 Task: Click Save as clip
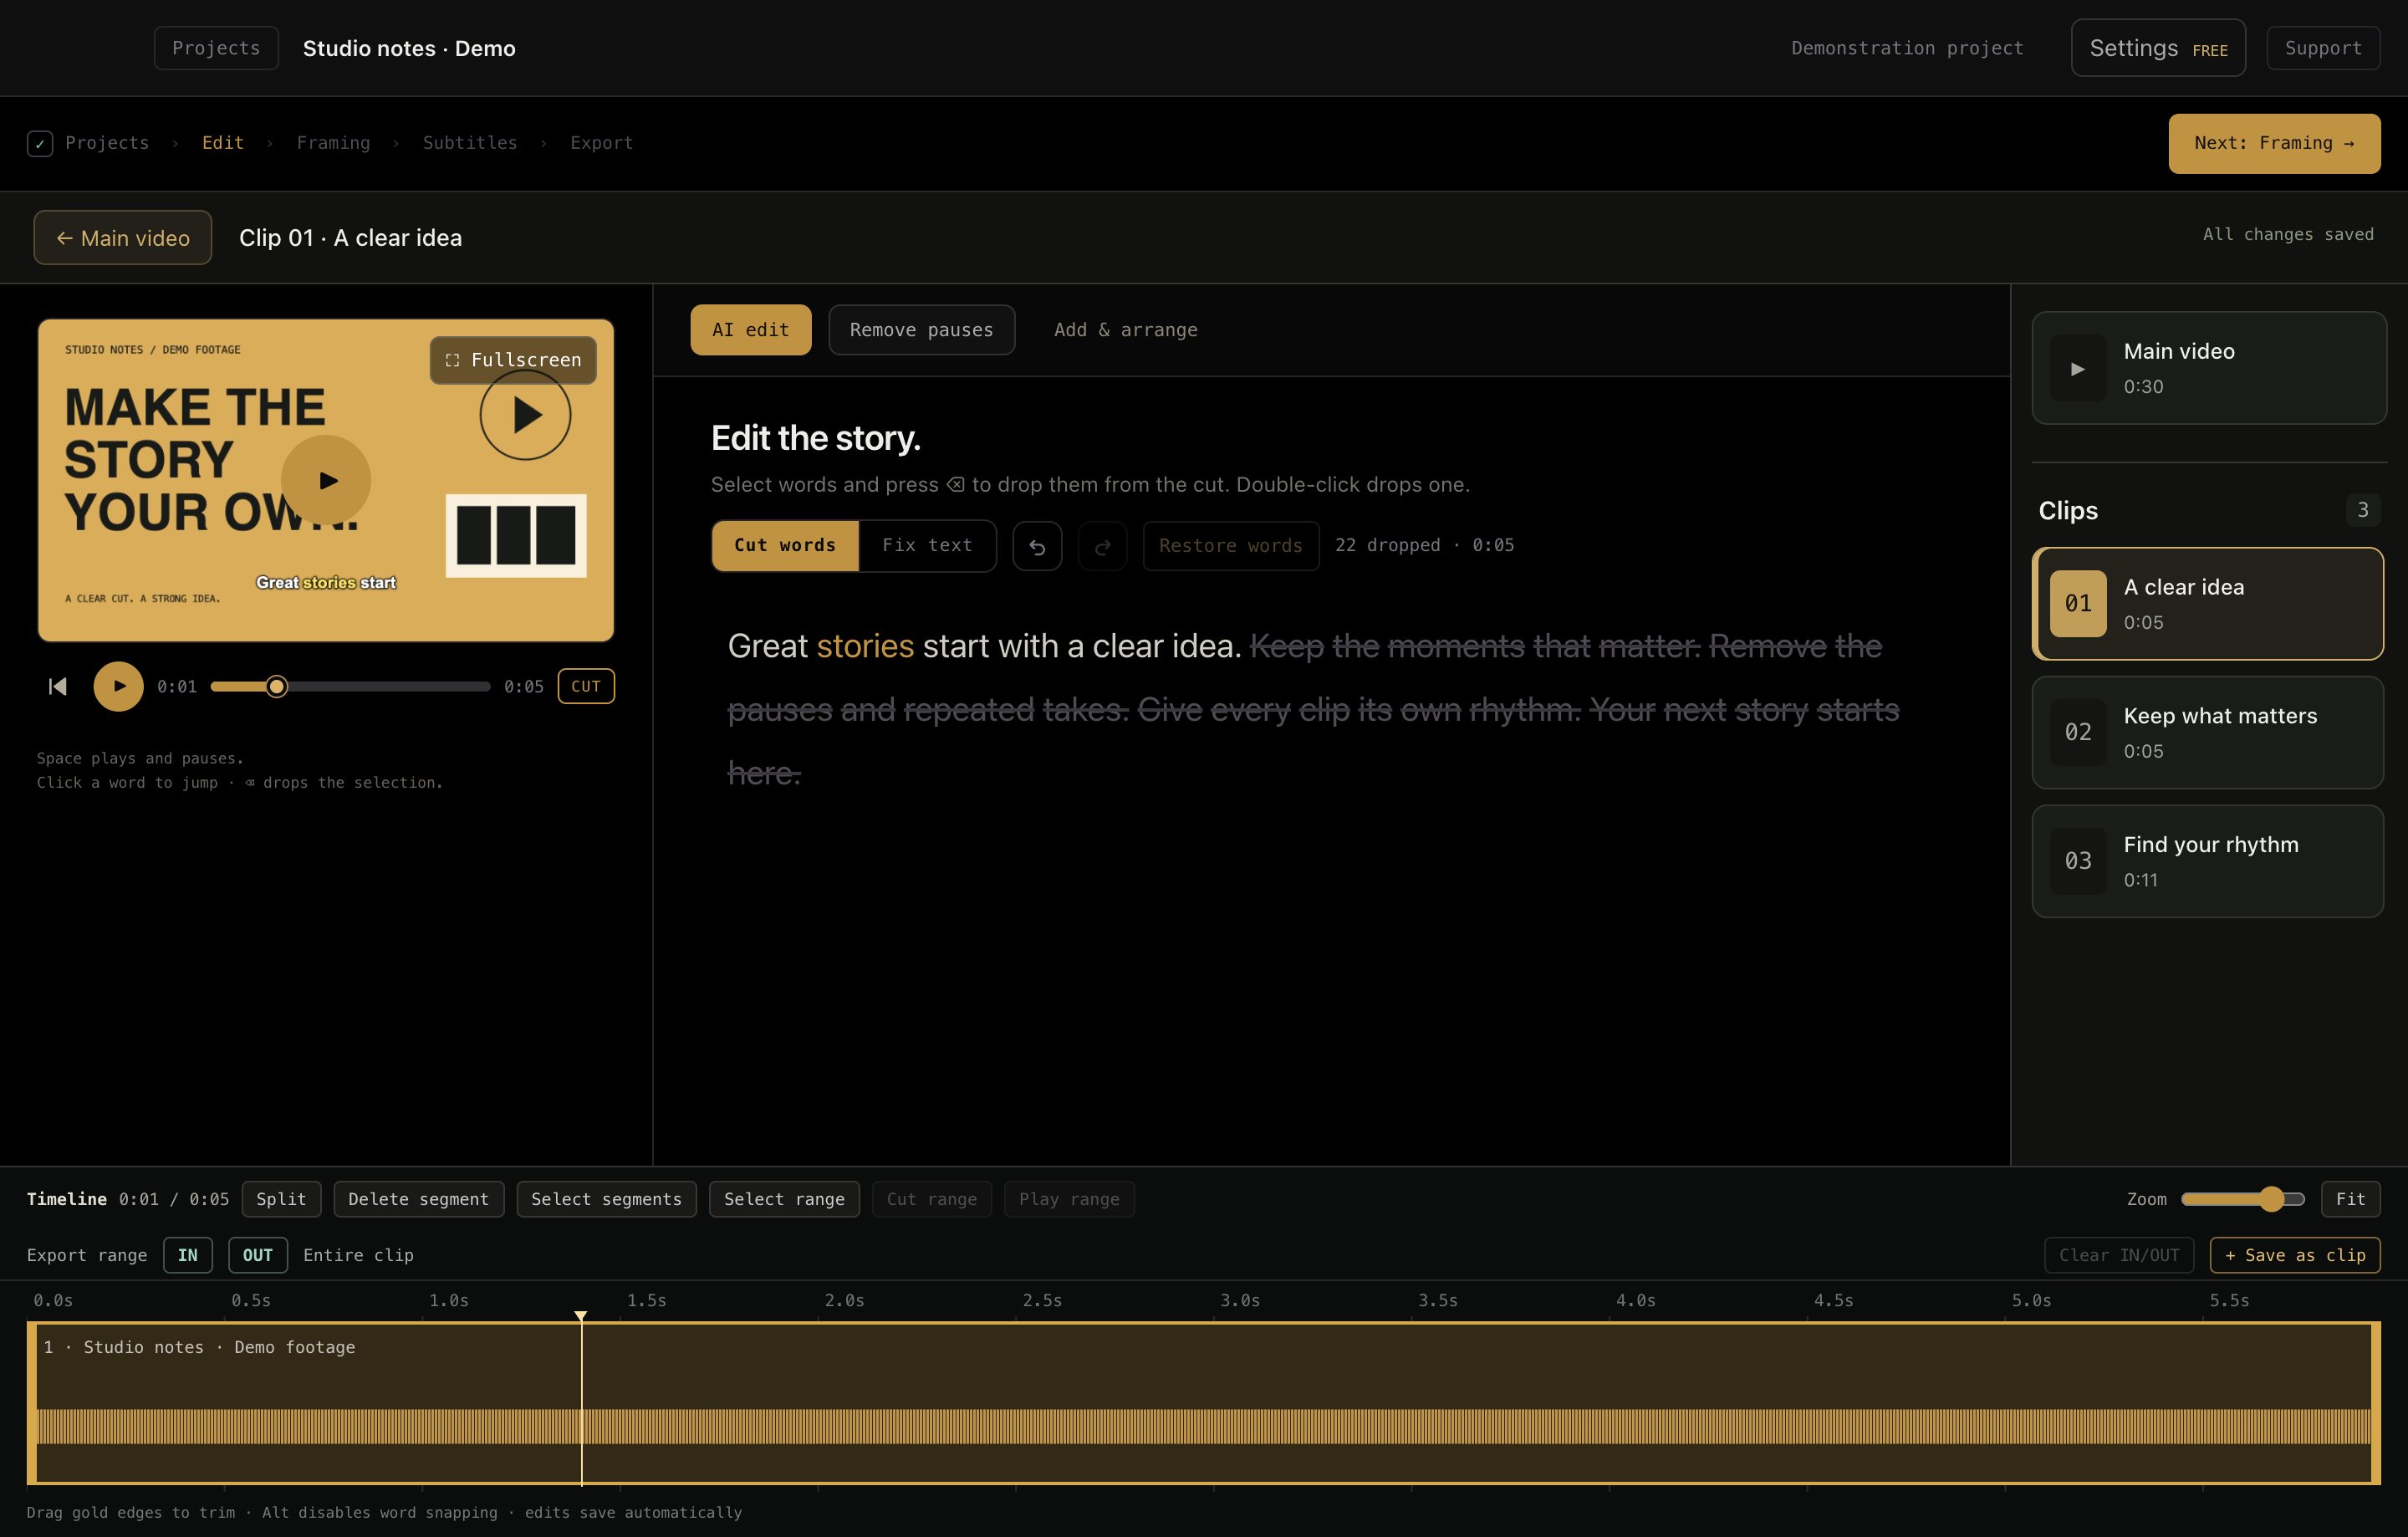coord(2295,1255)
